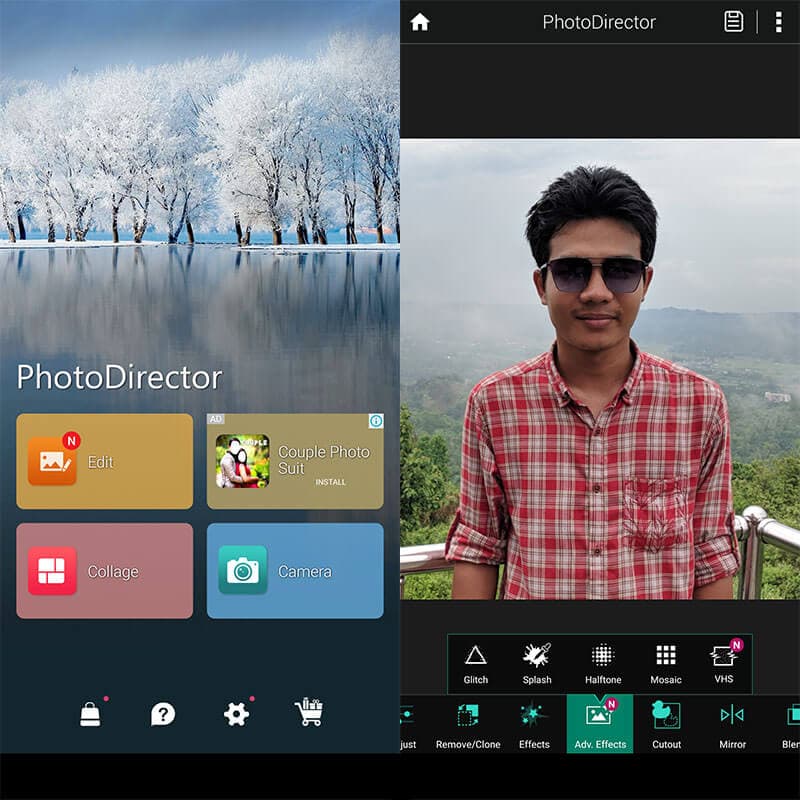The height and width of the screenshot is (800, 800).
Task: Tap the Couple Photo Suit ad thumbnail
Action: [x=242, y=461]
